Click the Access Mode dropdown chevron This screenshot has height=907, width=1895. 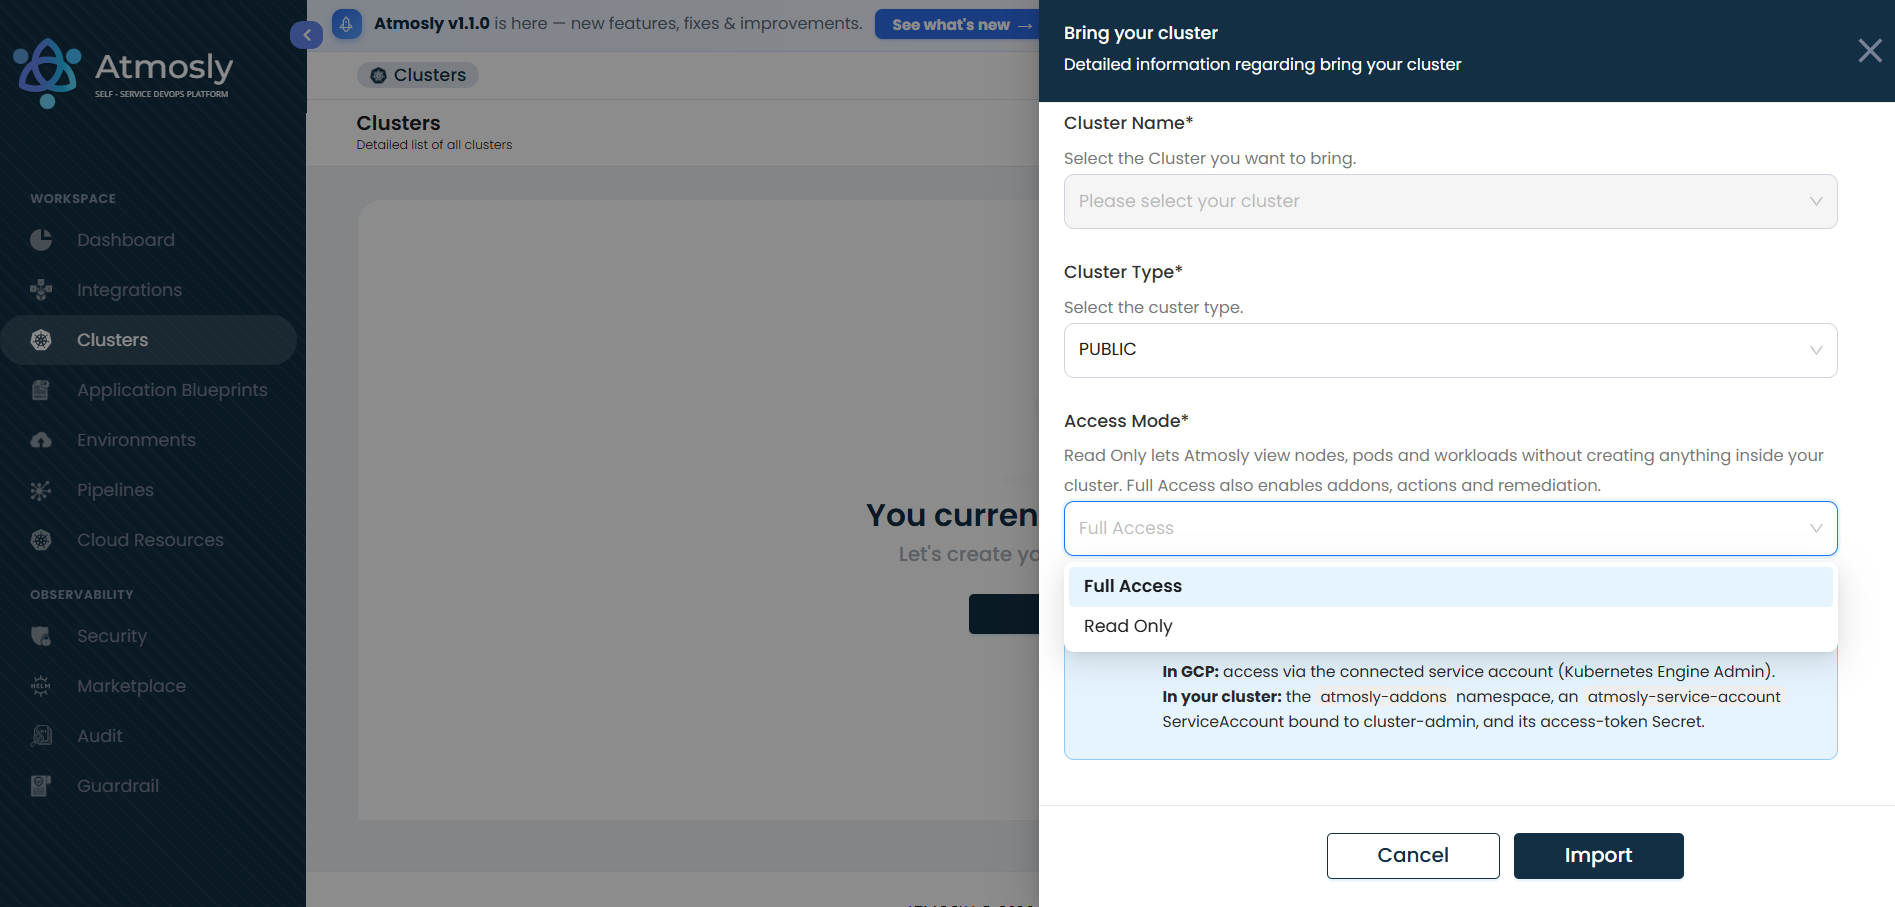(x=1816, y=528)
